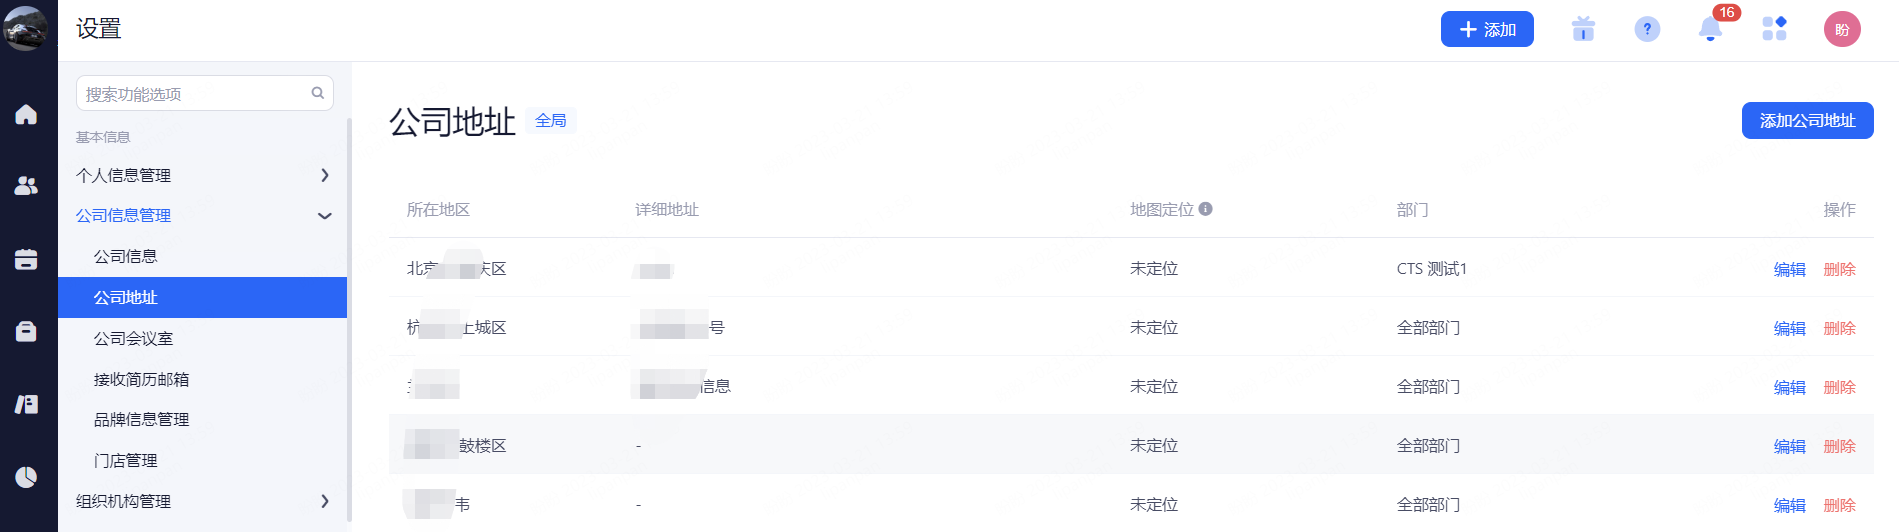Open 品牌信息管理 menu item
Screen dimensions: 1899x532
pos(141,419)
